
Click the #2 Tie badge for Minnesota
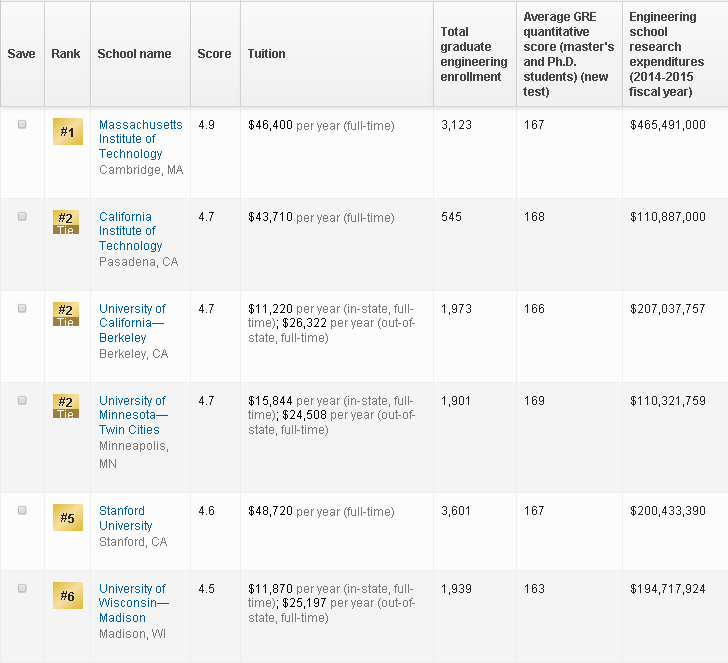click(66, 406)
